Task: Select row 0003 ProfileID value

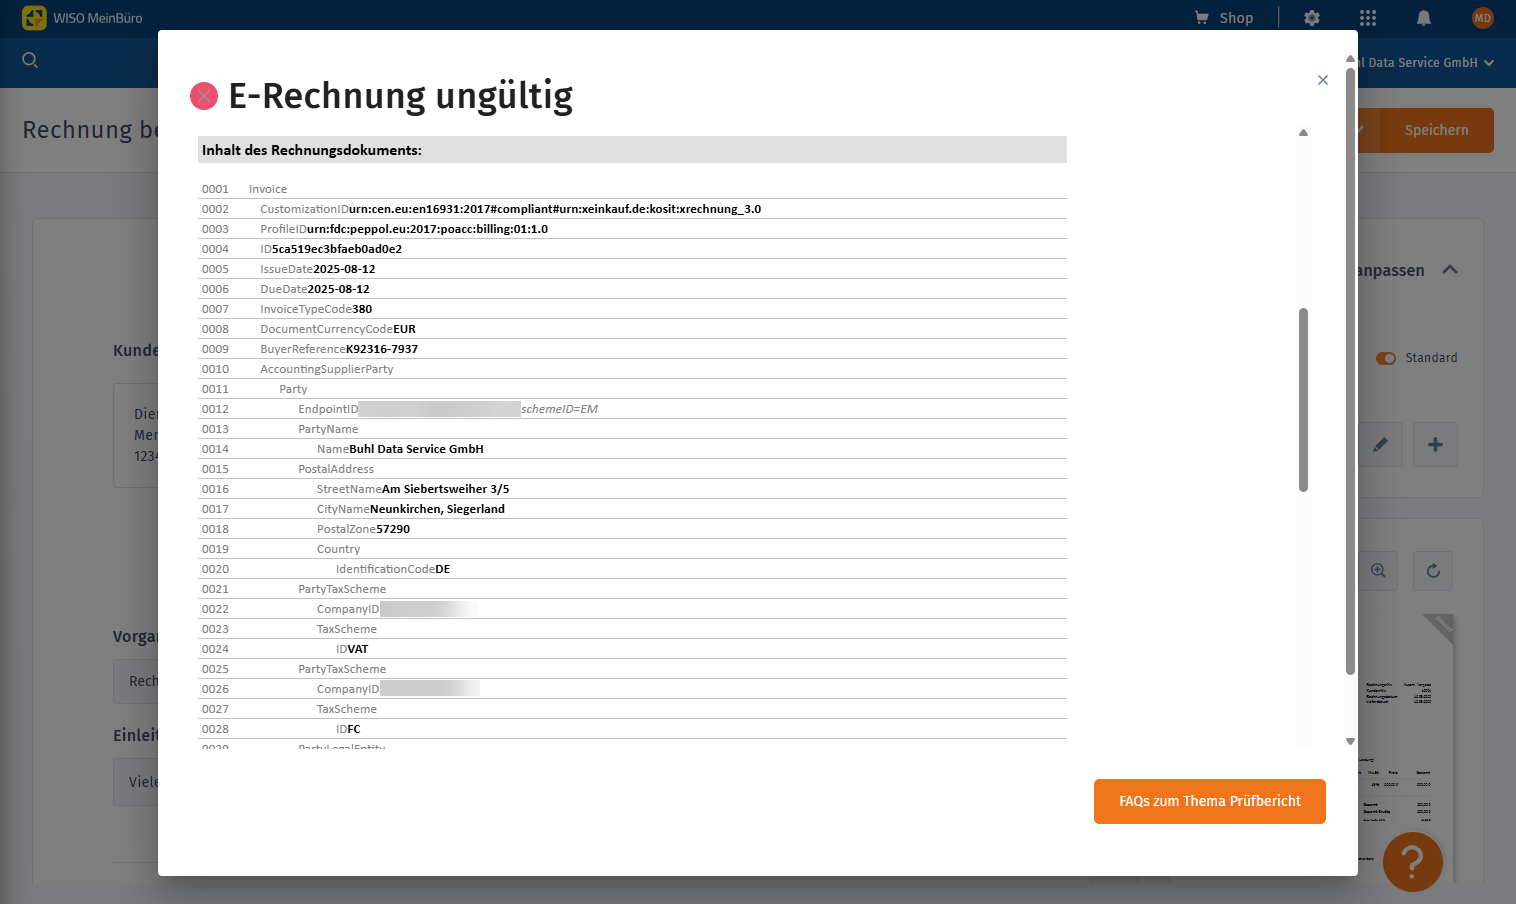Action: 427,229
